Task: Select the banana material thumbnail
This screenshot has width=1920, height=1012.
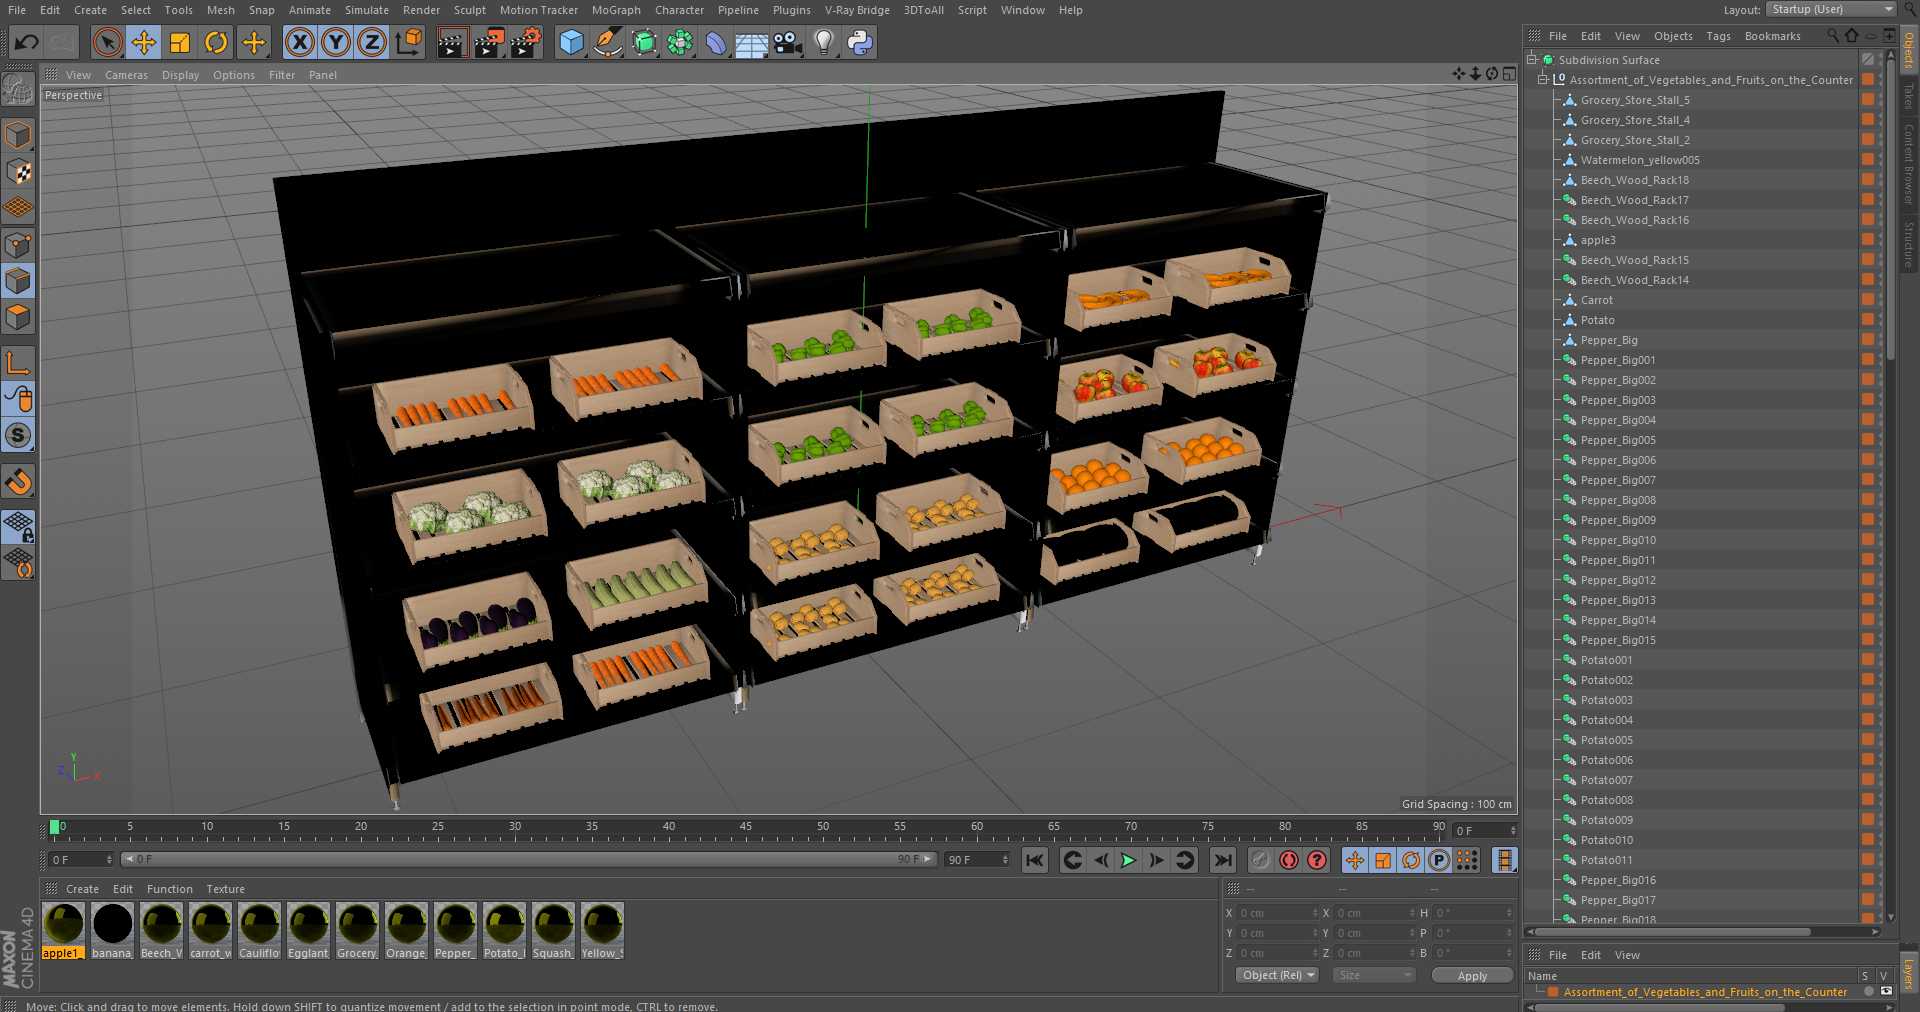Action: tap(112, 924)
